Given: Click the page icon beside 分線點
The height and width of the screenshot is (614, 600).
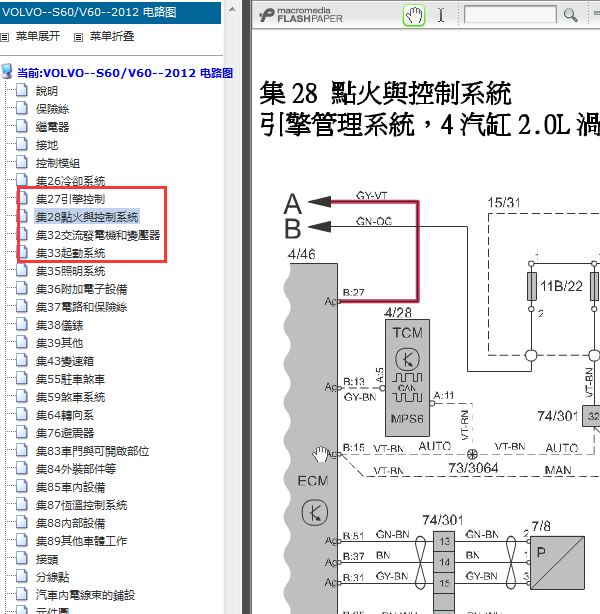Looking at the screenshot, I should point(22,576).
